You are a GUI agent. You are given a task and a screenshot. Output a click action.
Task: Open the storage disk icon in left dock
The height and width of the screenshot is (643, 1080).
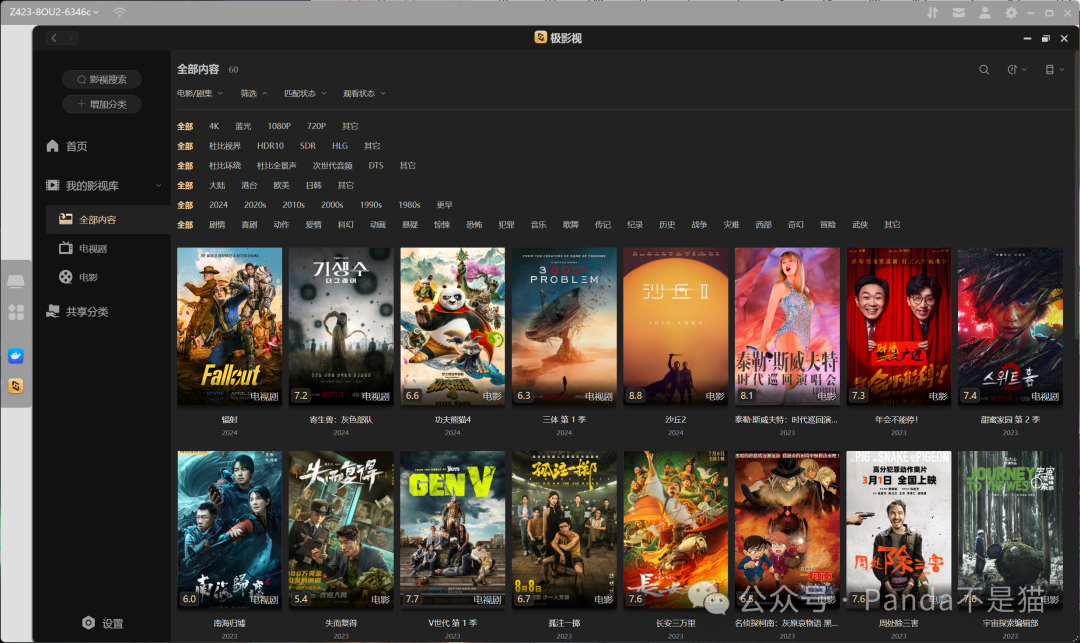pos(16,281)
